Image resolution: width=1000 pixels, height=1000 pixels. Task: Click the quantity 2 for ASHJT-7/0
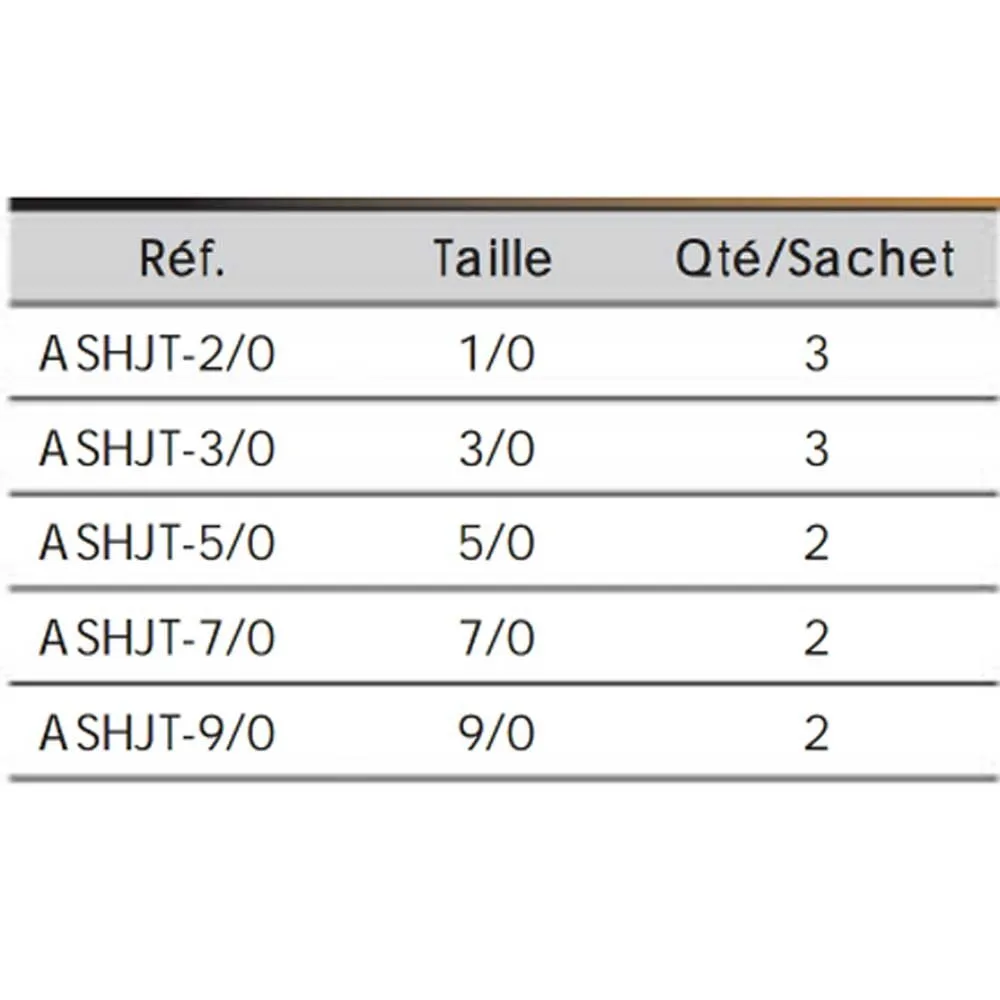(817, 640)
